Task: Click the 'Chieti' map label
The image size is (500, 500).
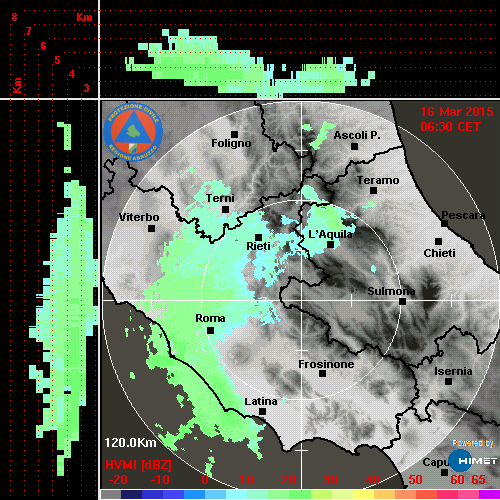Action: [439, 253]
